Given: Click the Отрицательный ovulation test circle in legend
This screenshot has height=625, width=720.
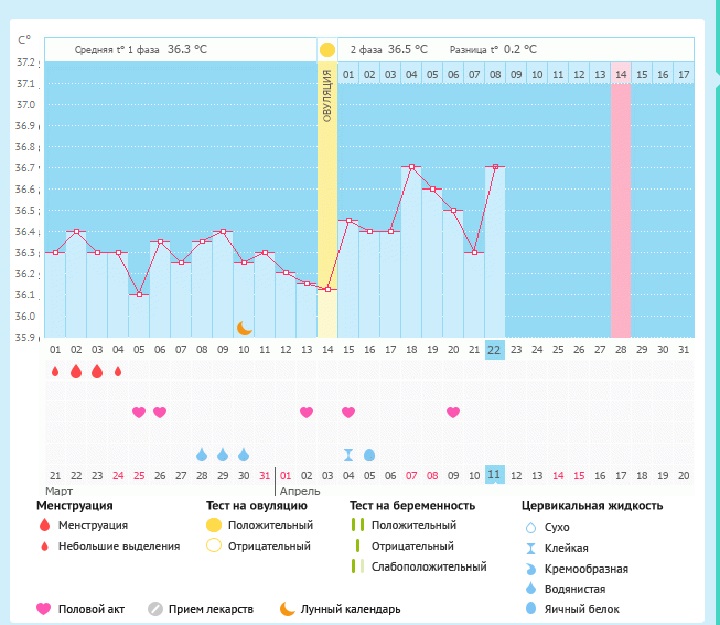Looking at the screenshot, I should (x=213, y=546).
